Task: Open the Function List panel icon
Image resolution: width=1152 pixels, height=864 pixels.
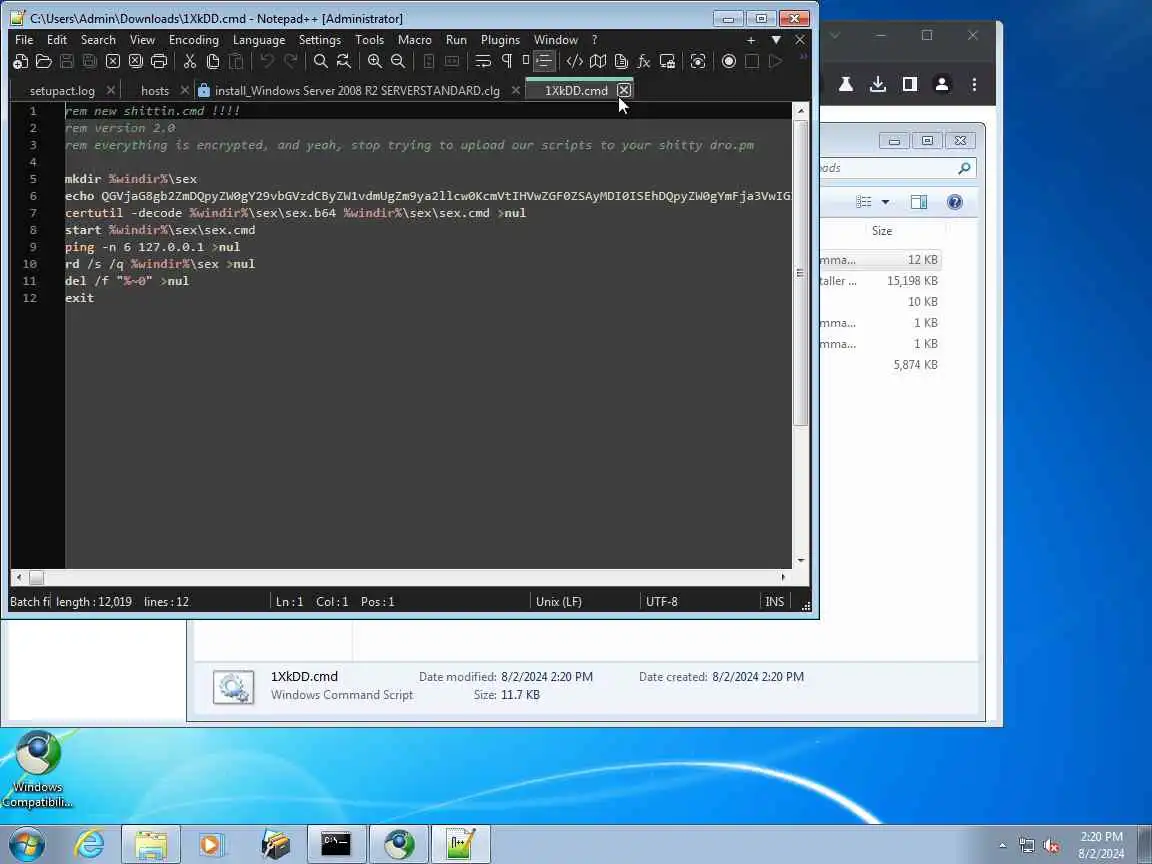Action: coord(644,62)
